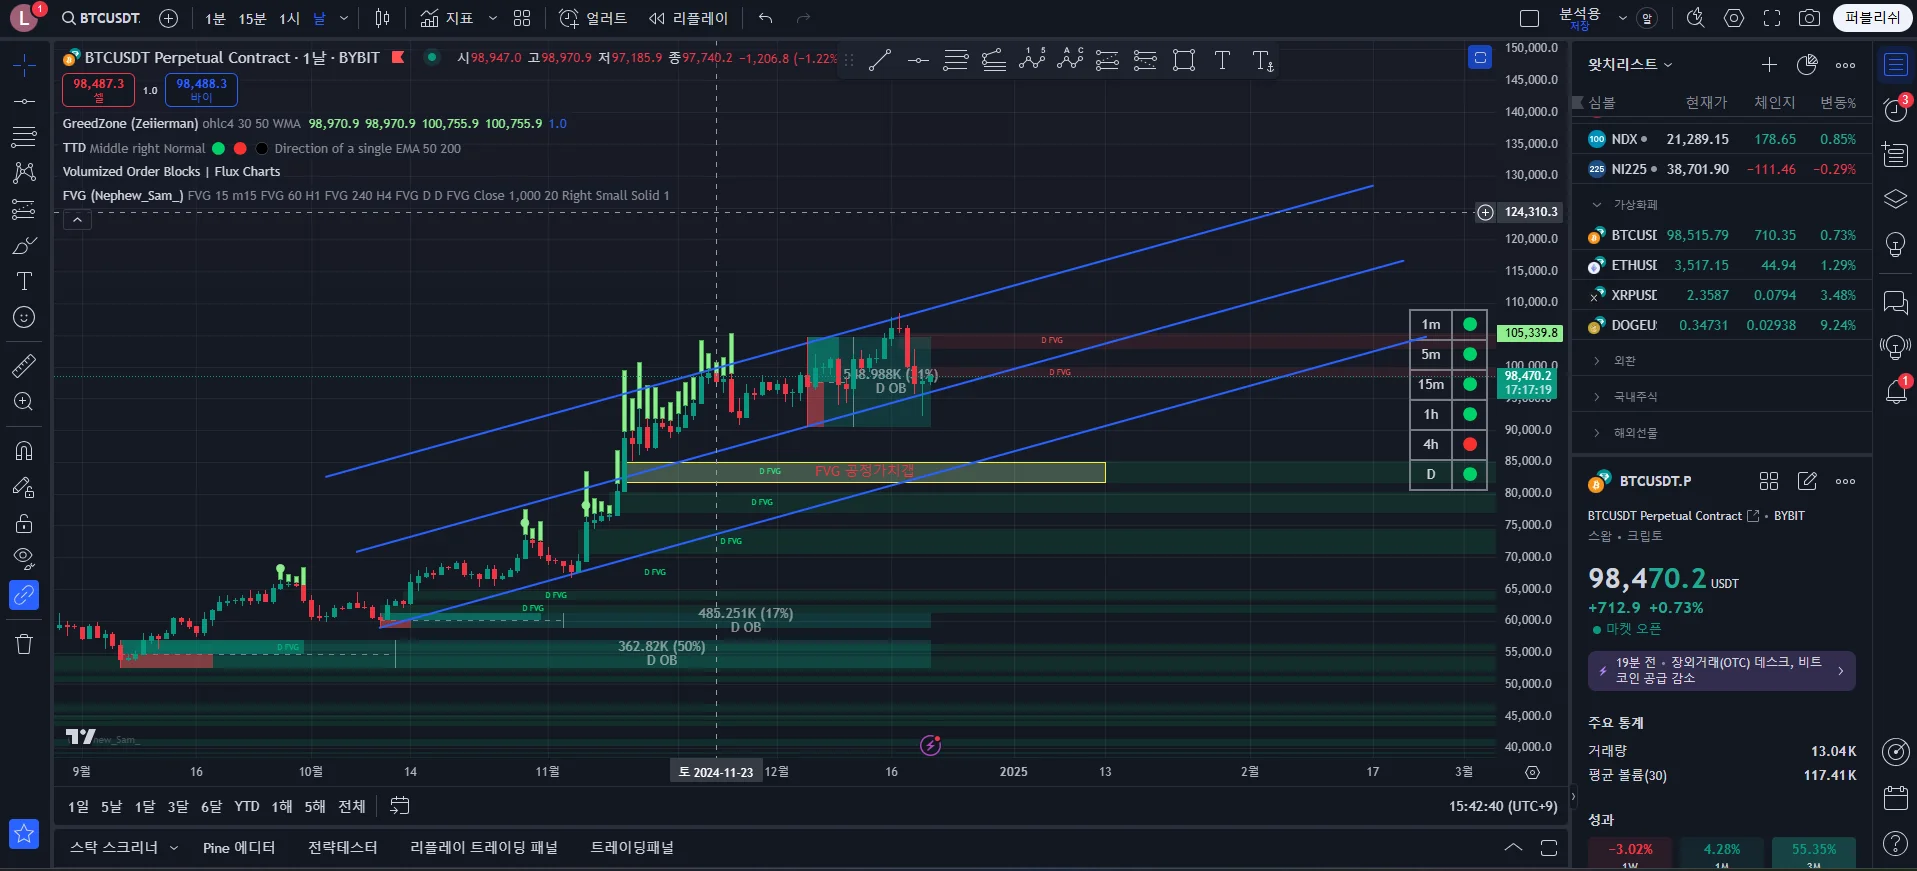Open the brush drawing tool
Image resolution: width=1917 pixels, height=871 pixels.
pos(24,246)
